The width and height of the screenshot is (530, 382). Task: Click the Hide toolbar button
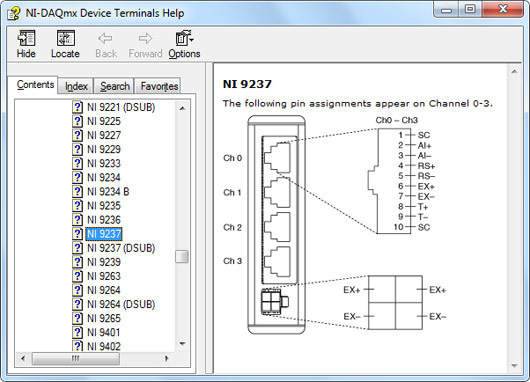coord(26,44)
